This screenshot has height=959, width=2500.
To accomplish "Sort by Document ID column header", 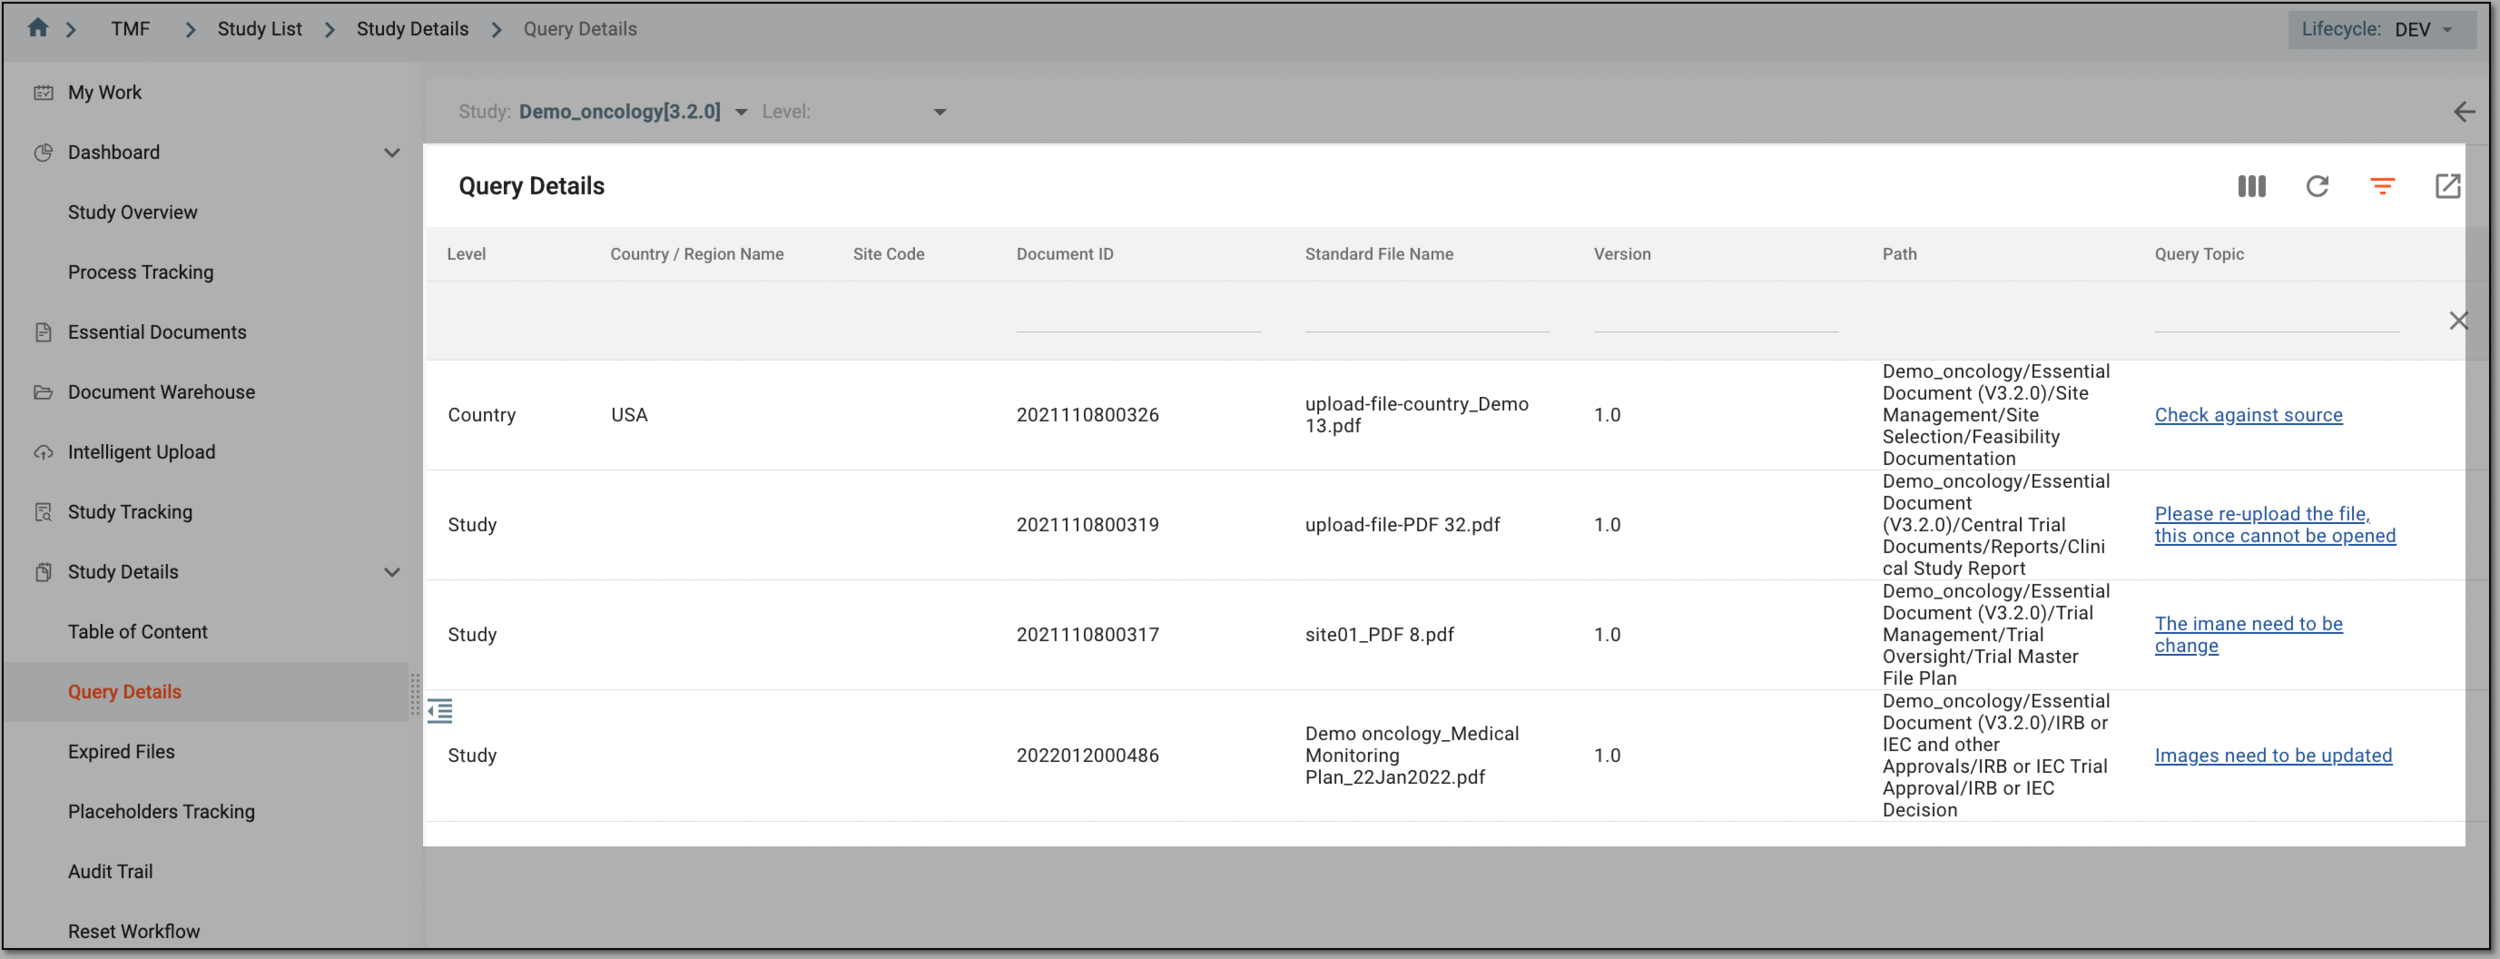I will (1065, 254).
